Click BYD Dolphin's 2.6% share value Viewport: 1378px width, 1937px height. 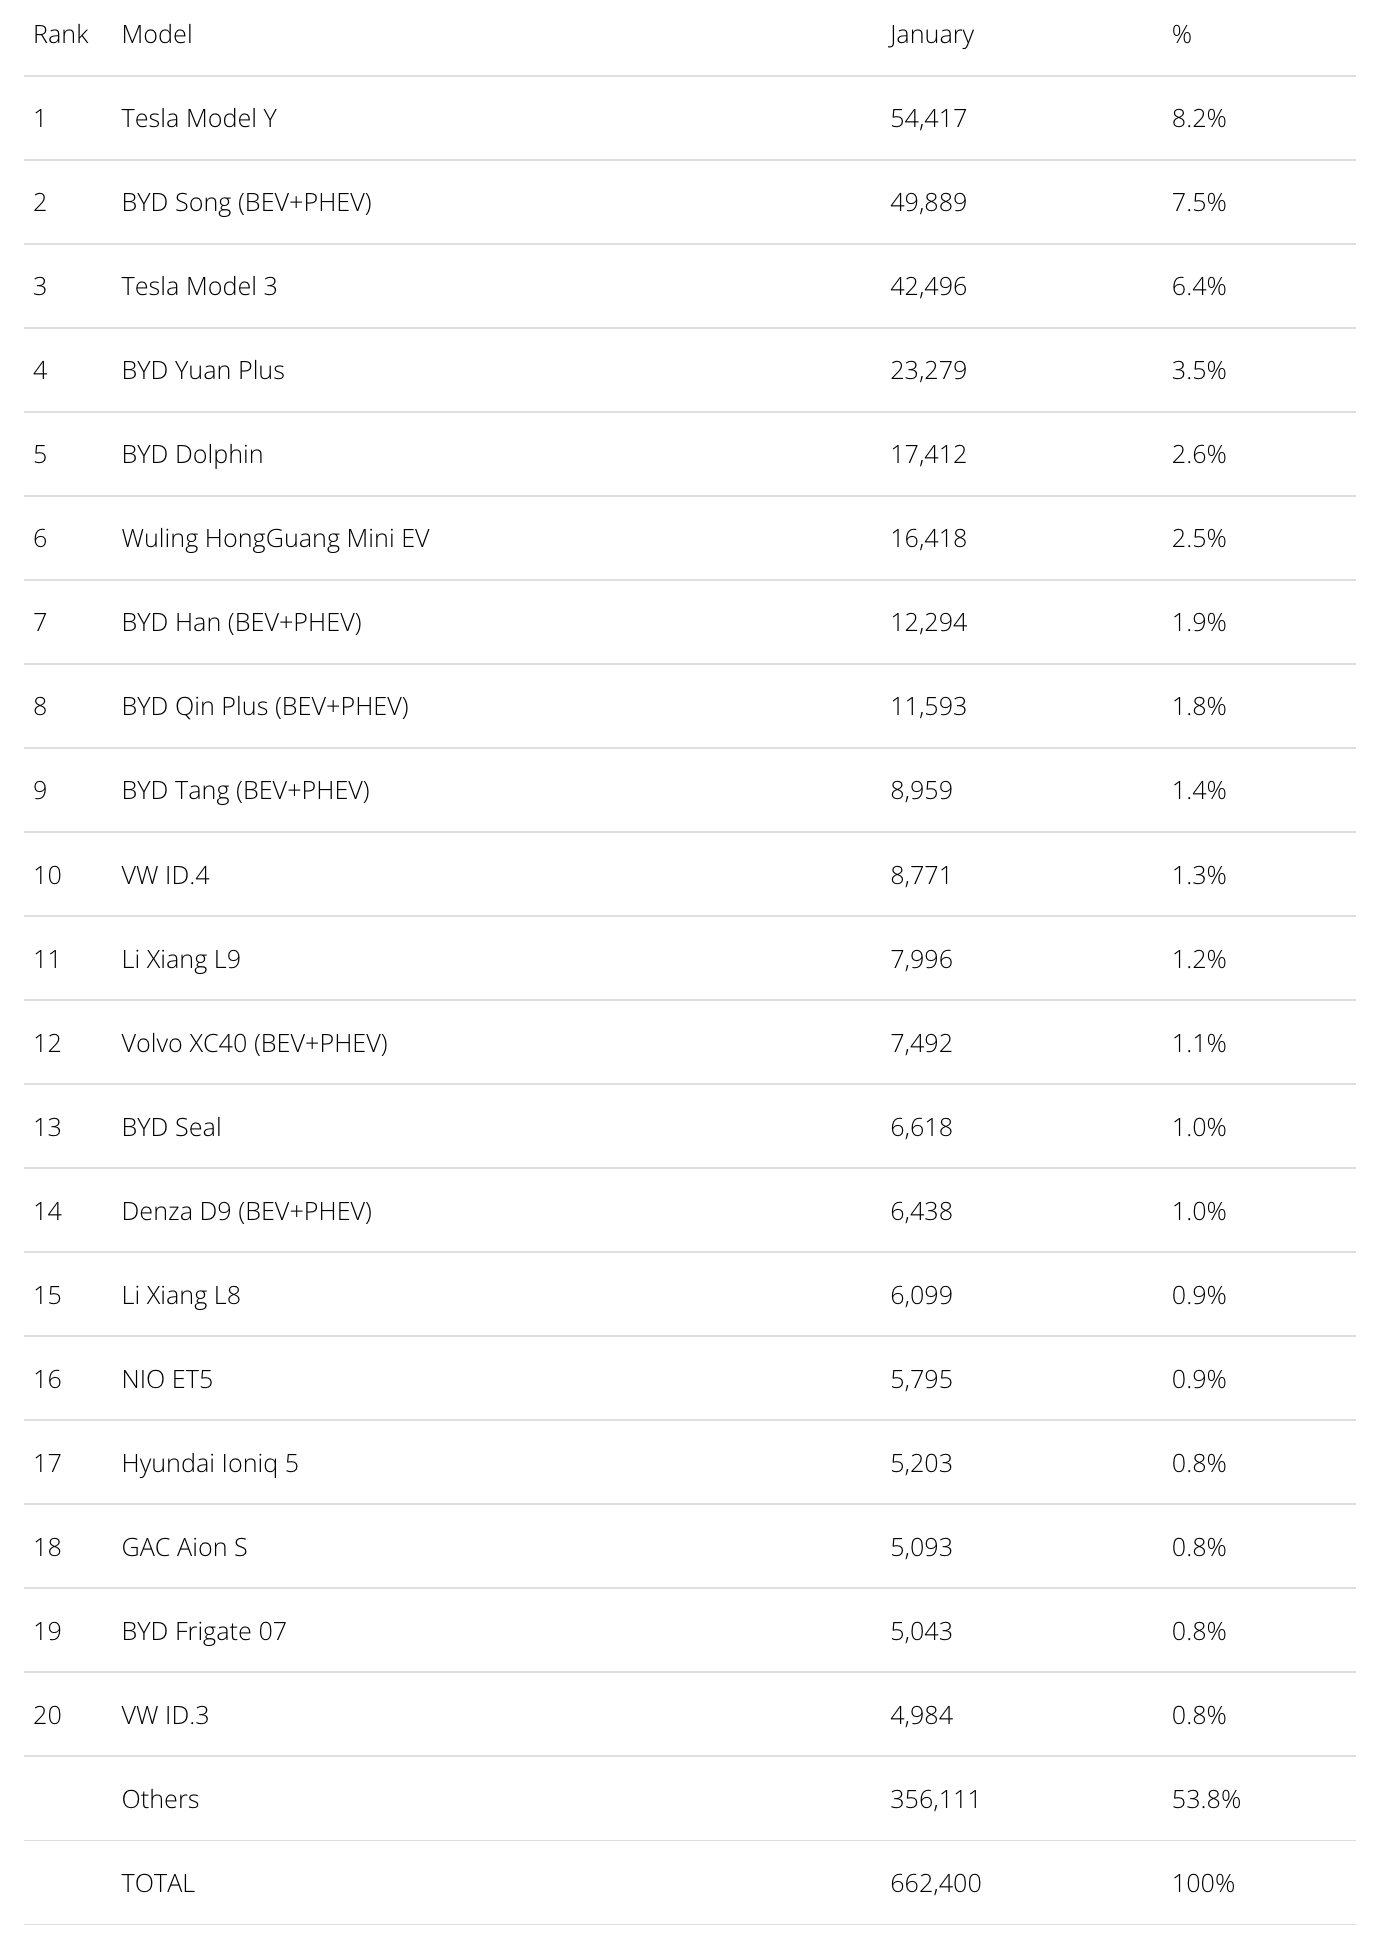(1198, 454)
